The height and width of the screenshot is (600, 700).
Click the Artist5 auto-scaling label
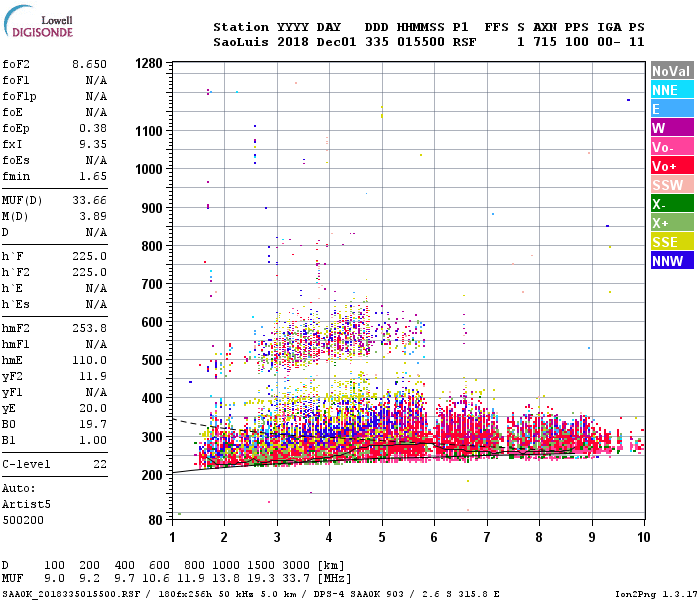tap(26, 504)
